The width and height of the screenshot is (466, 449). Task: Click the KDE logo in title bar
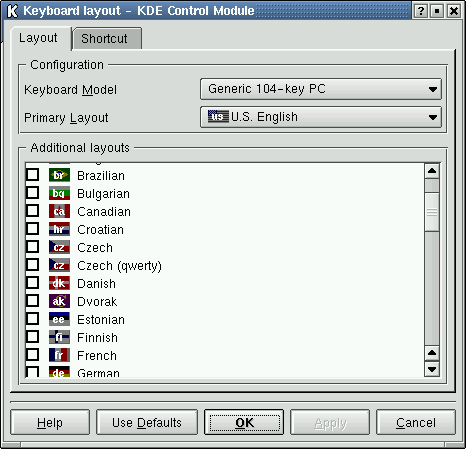(x=12, y=11)
